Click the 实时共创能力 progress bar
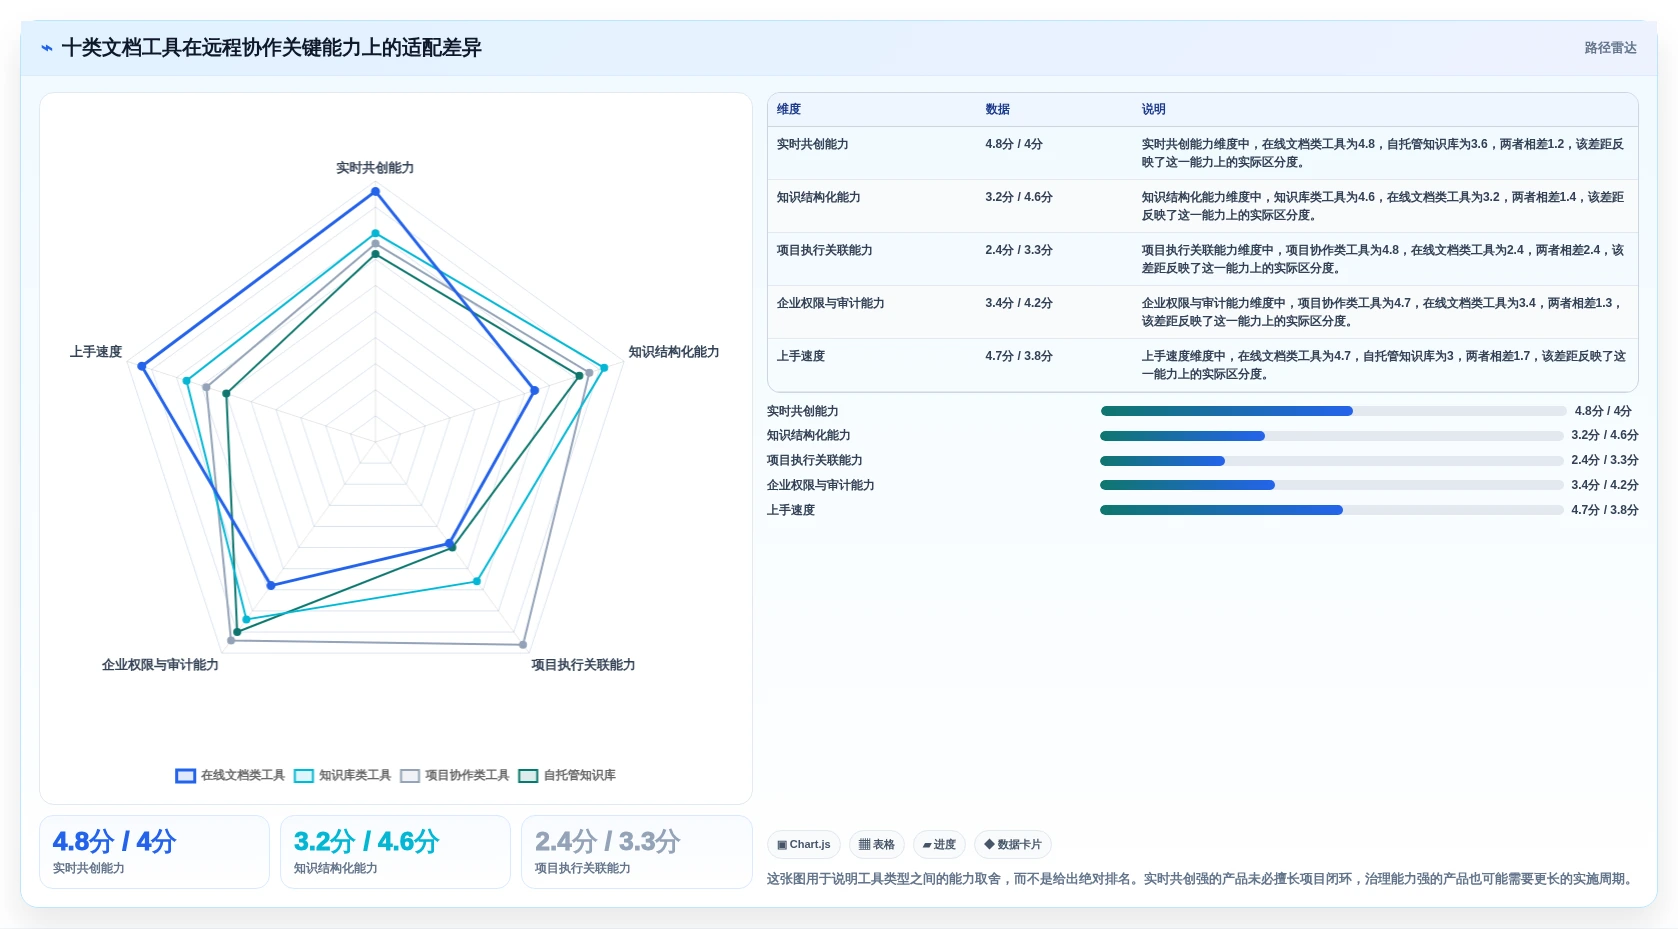 pyautogui.click(x=1333, y=411)
